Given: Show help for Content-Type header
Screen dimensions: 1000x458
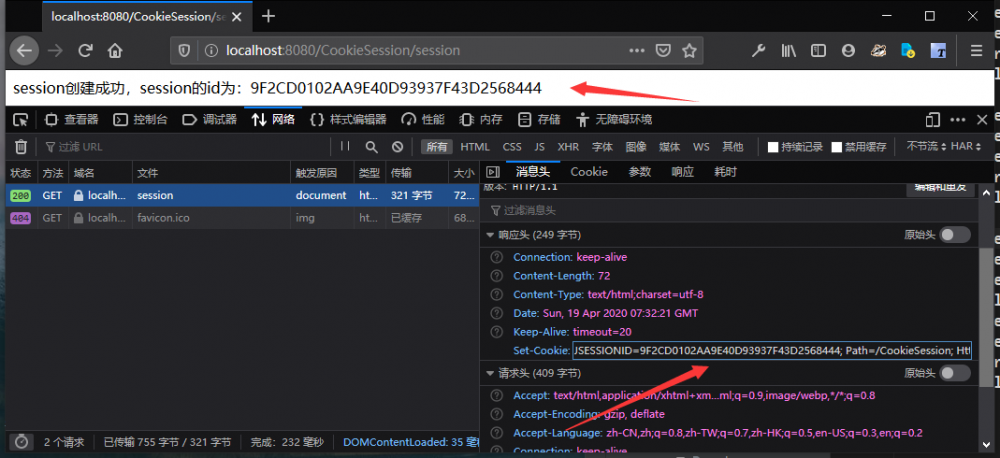Looking at the screenshot, I should [496, 295].
